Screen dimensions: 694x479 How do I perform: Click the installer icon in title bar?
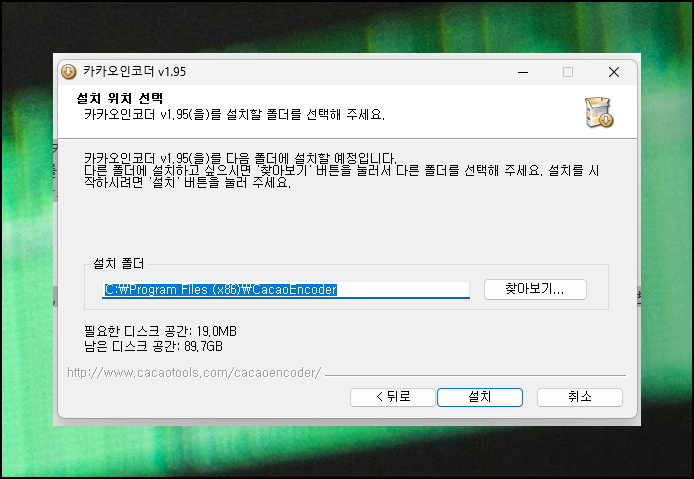[x=69, y=71]
